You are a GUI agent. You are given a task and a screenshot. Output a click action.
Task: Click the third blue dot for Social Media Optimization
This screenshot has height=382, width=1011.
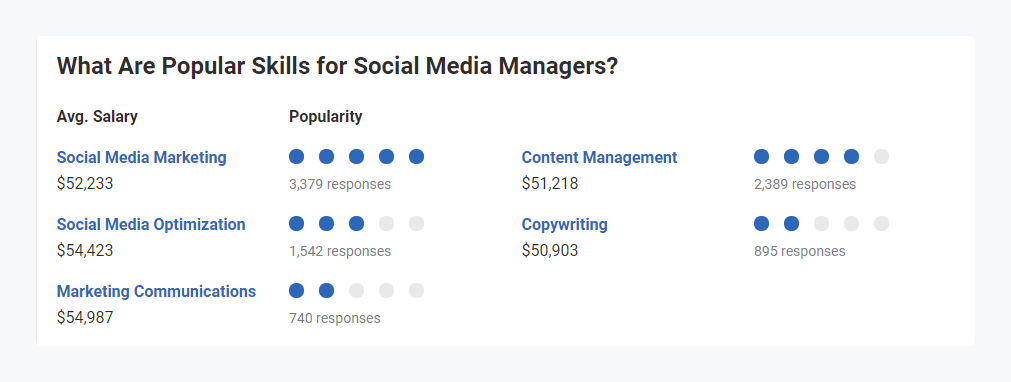(x=357, y=223)
